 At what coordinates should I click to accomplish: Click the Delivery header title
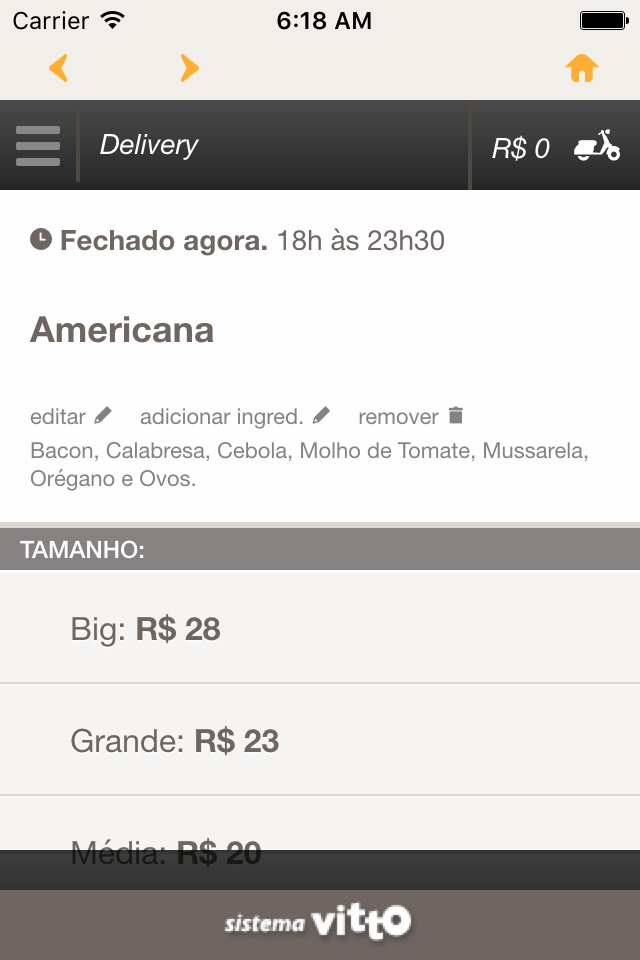149,145
